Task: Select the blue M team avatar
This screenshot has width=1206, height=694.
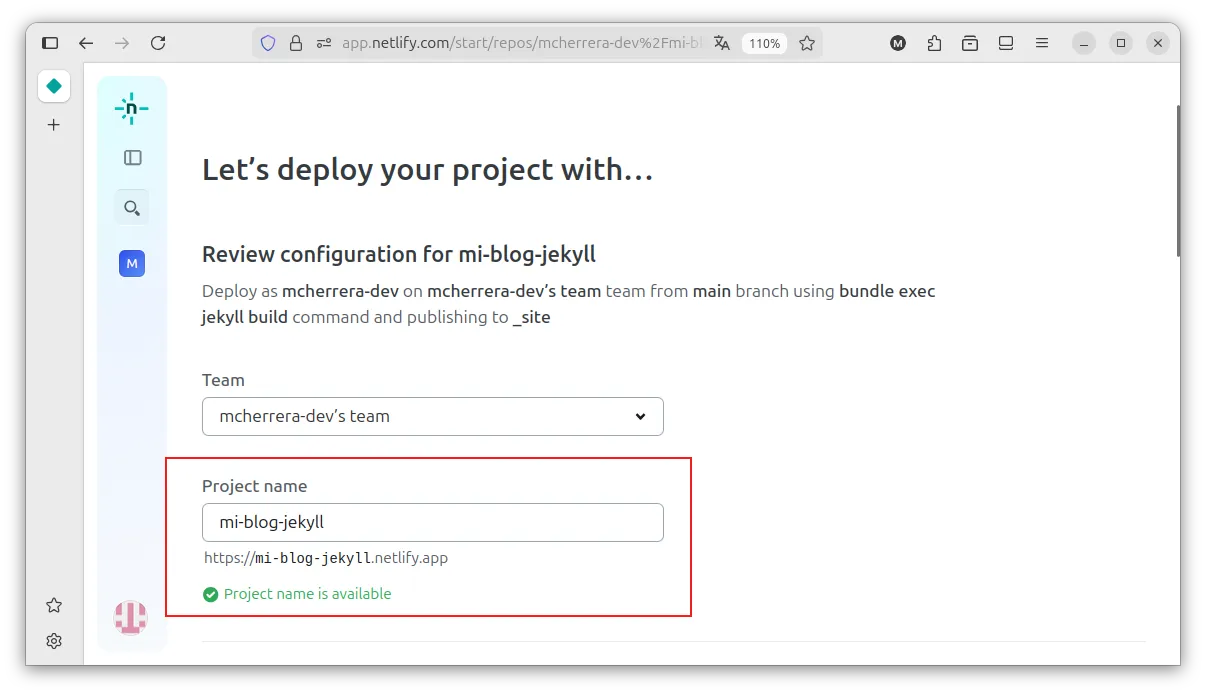Action: pyautogui.click(x=132, y=264)
